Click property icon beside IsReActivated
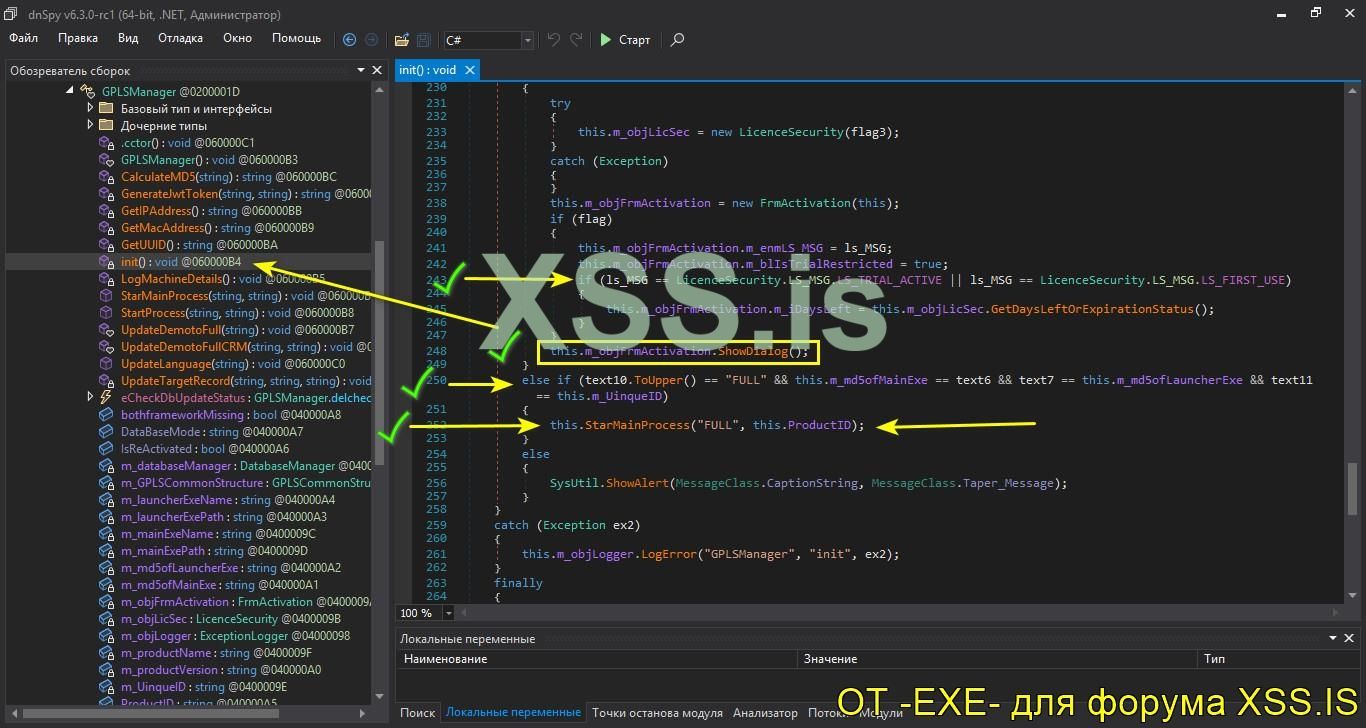Viewport: 1366px width, 728px height. click(x=106, y=449)
